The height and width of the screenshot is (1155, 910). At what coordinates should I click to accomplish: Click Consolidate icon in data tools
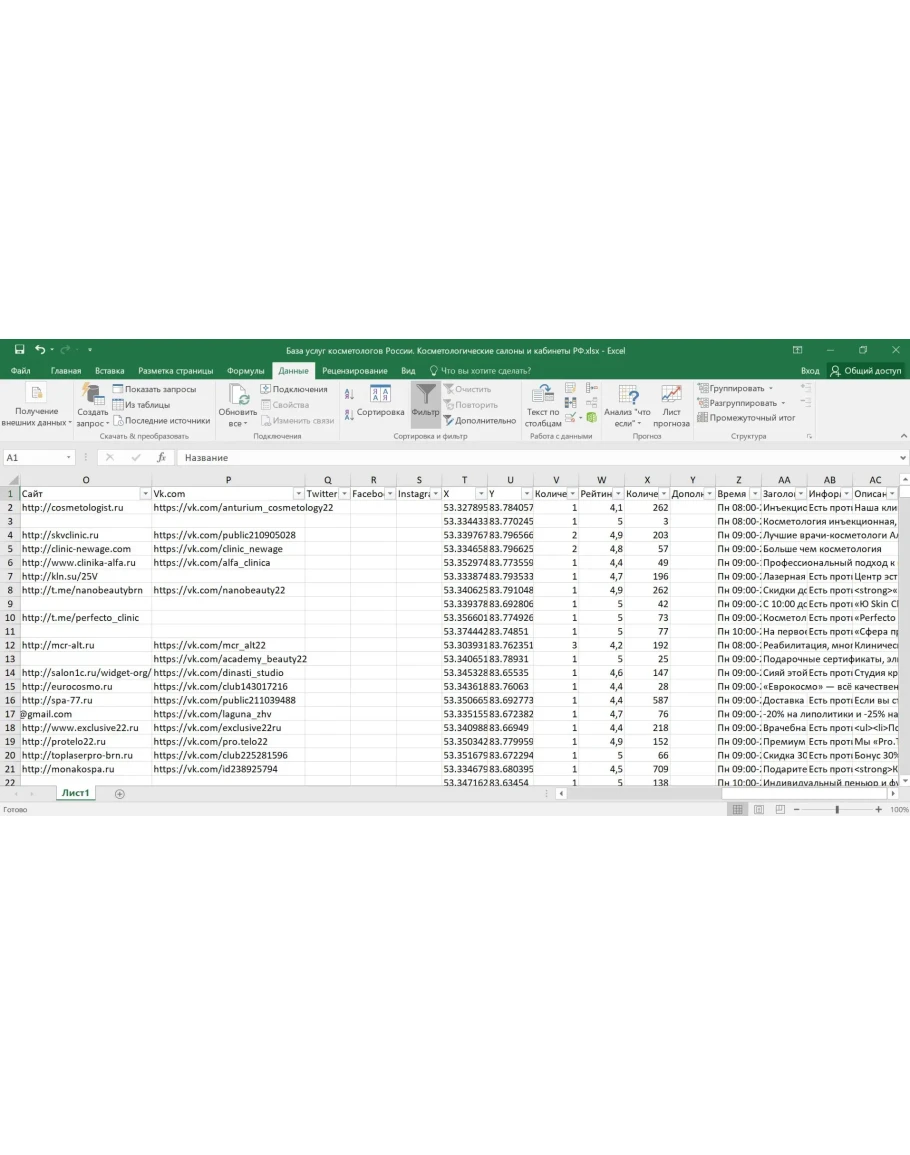pyautogui.click(x=591, y=388)
